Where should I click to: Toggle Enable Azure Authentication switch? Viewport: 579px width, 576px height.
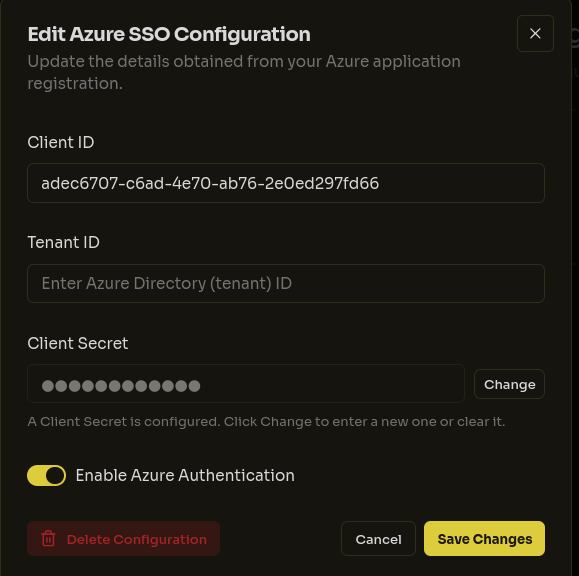47,475
